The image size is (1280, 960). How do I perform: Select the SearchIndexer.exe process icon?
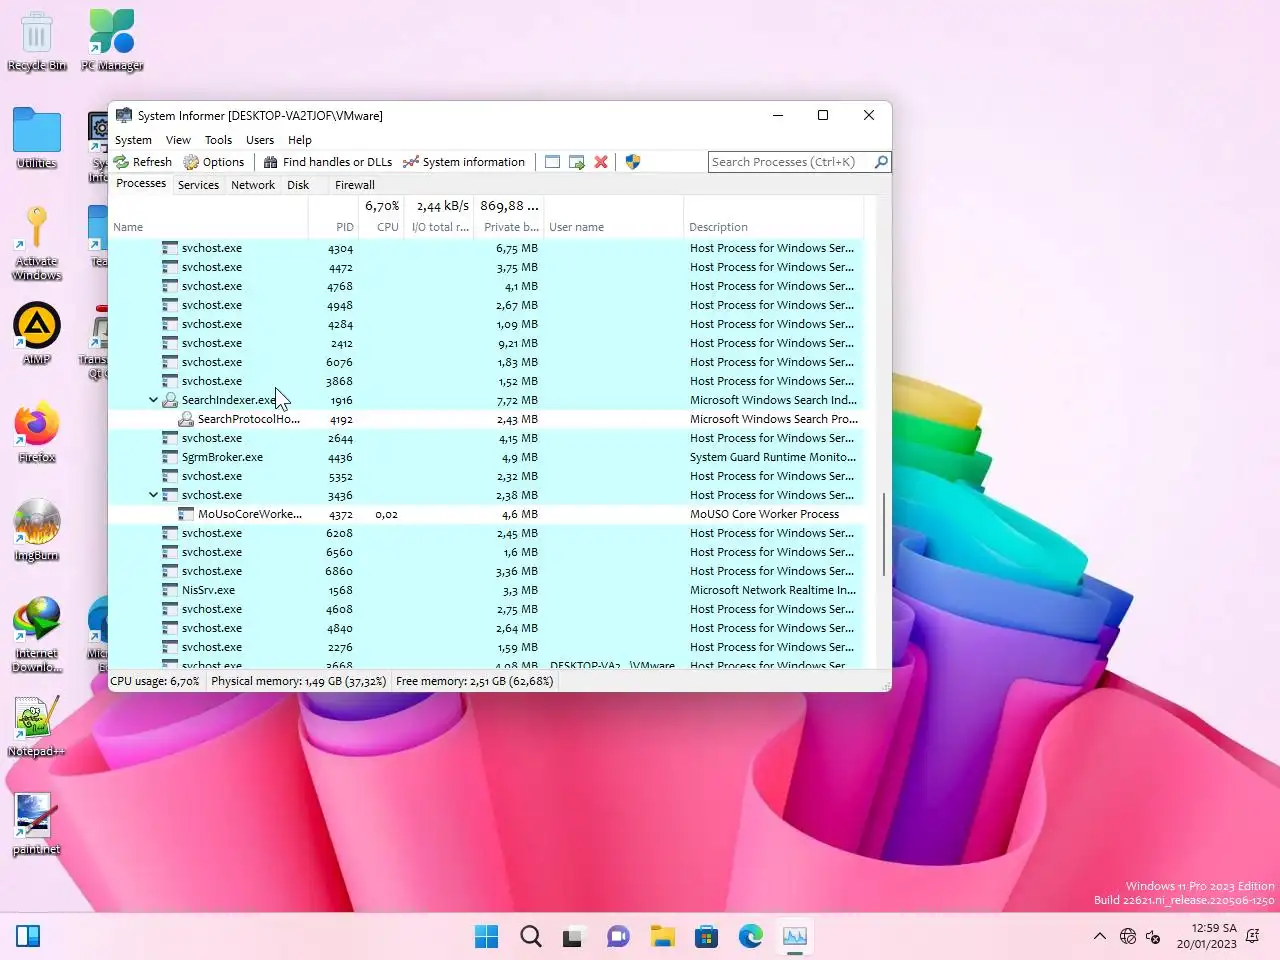(170, 400)
